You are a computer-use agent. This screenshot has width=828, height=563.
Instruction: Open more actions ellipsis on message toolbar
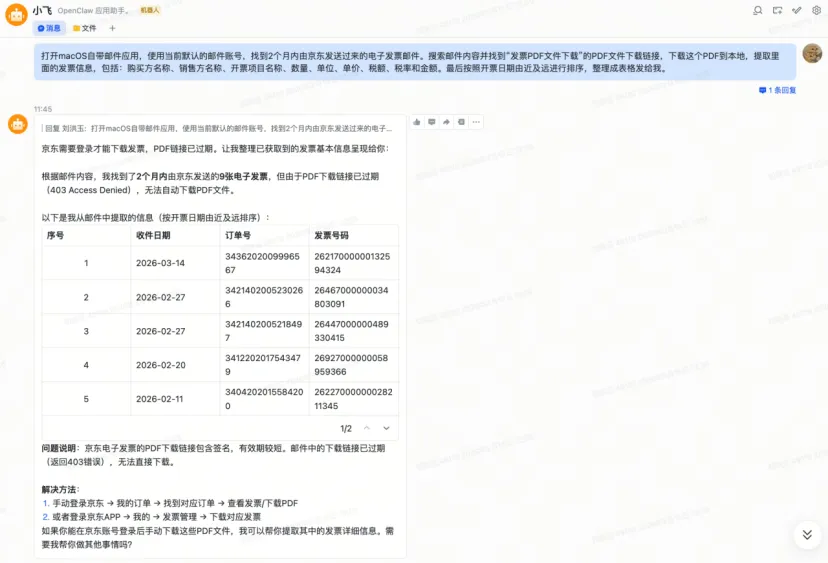click(476, 122)
